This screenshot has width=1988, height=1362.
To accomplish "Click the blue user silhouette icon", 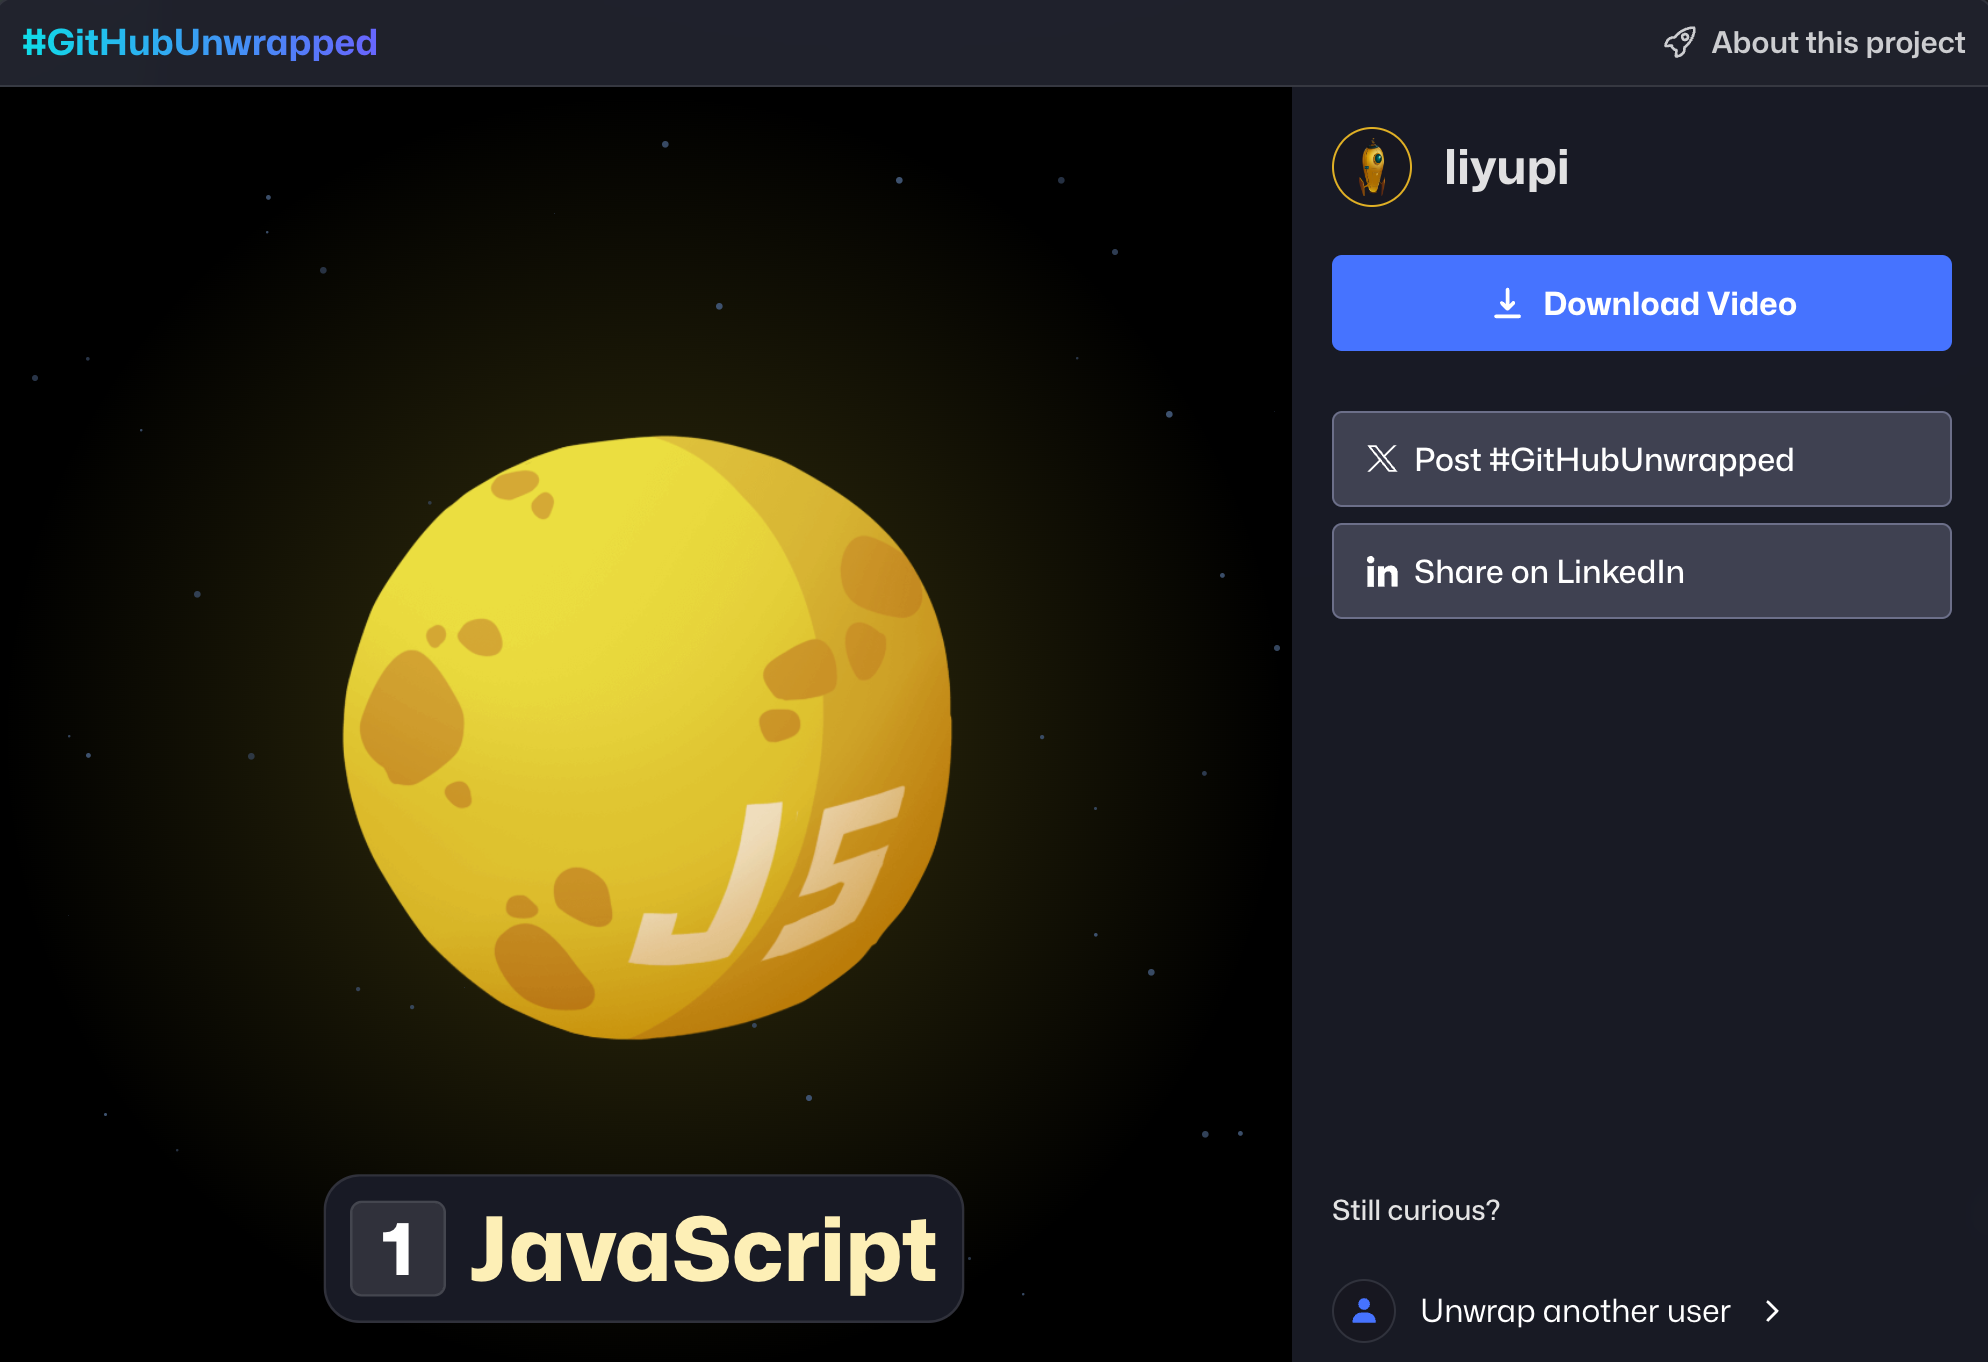I will click(x=1364, y=1310).
